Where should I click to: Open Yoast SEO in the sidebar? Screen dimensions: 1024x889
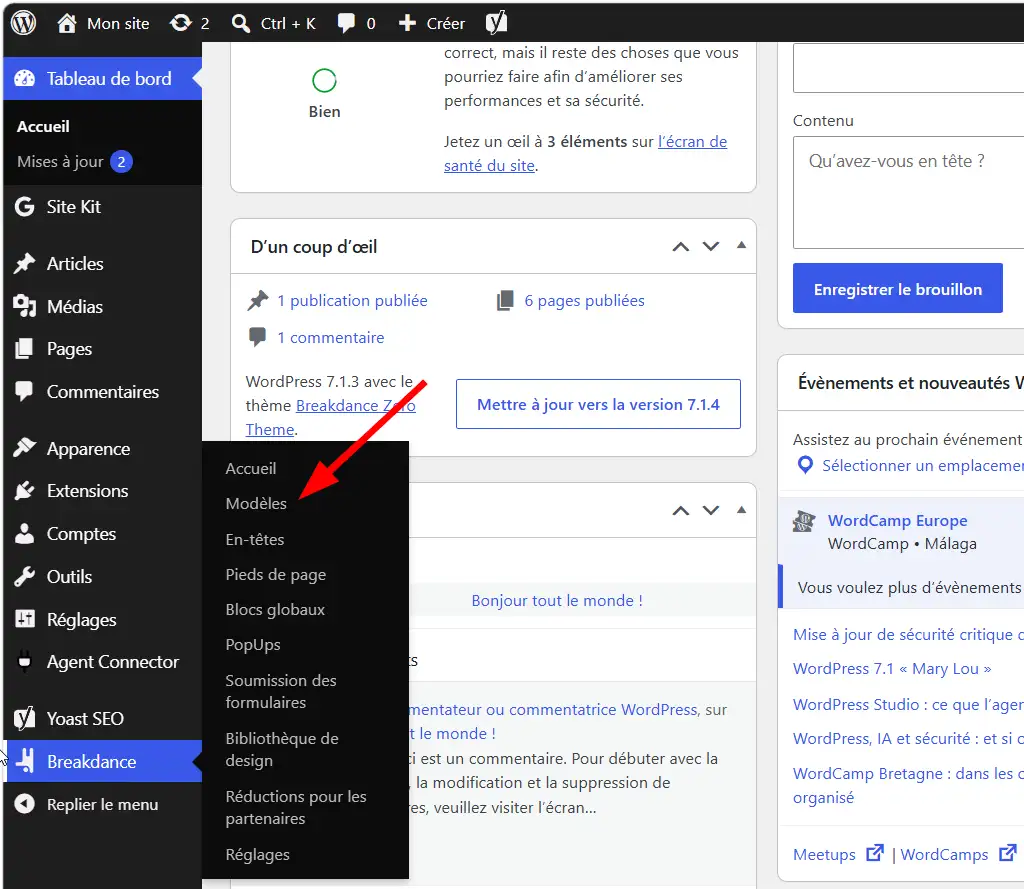pyautogui.click(x=103, y=719)
